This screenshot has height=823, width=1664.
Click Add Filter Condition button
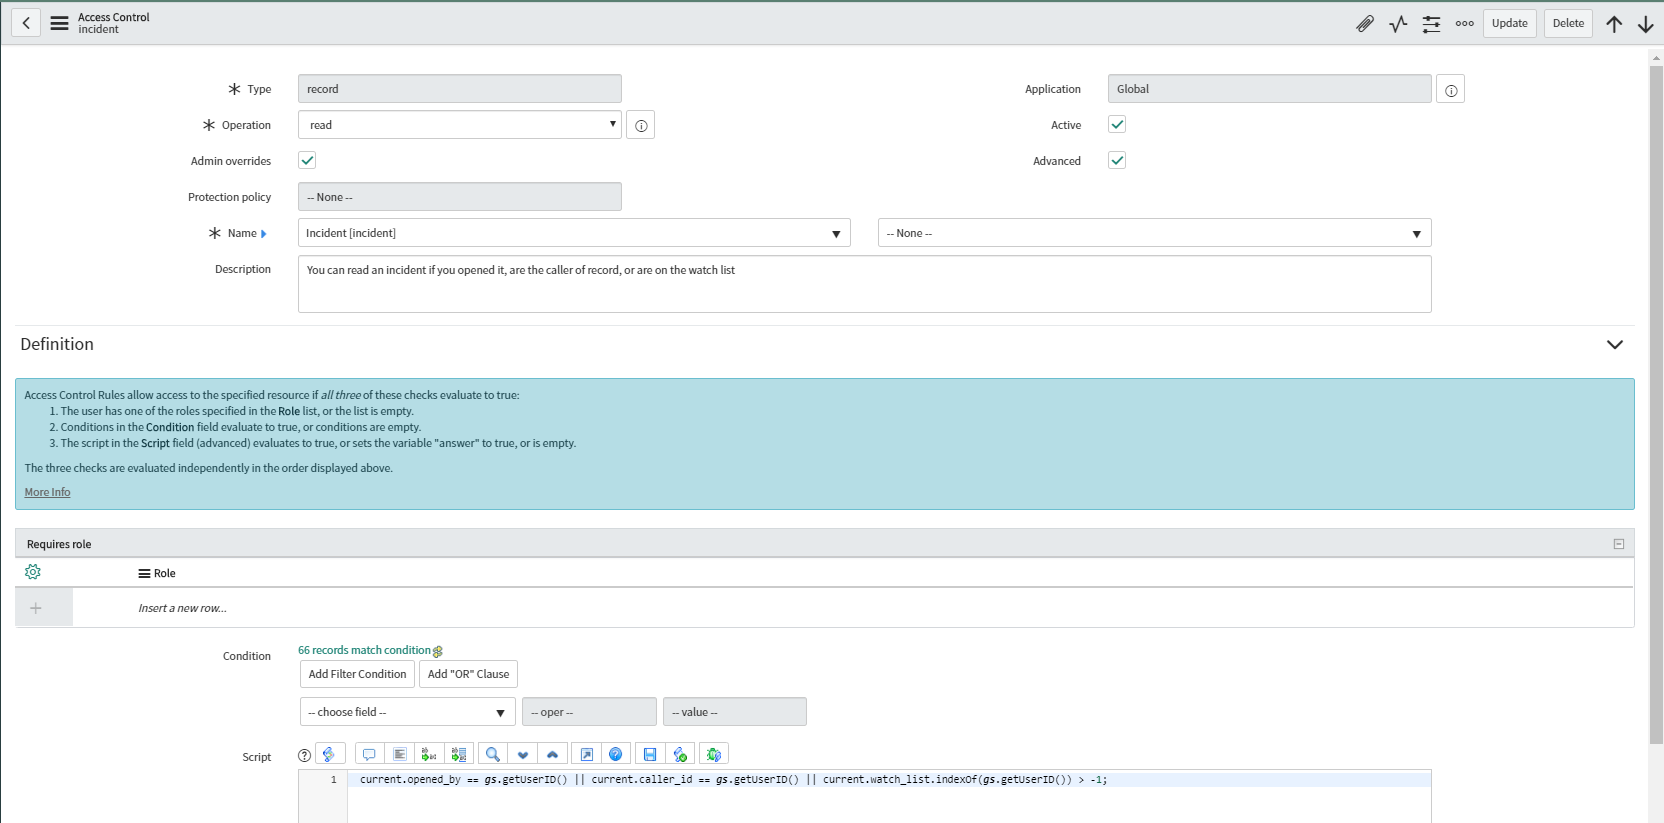358,674
